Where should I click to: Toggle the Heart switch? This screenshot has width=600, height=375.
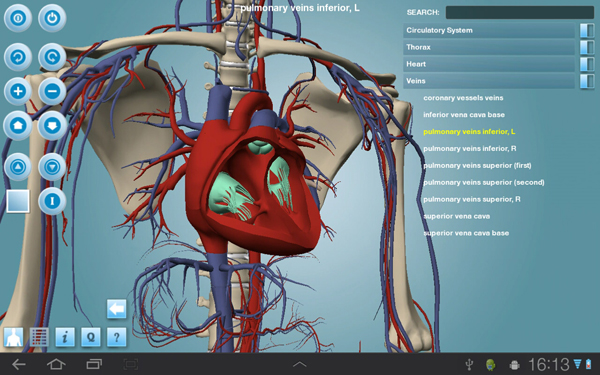(587, 64)
